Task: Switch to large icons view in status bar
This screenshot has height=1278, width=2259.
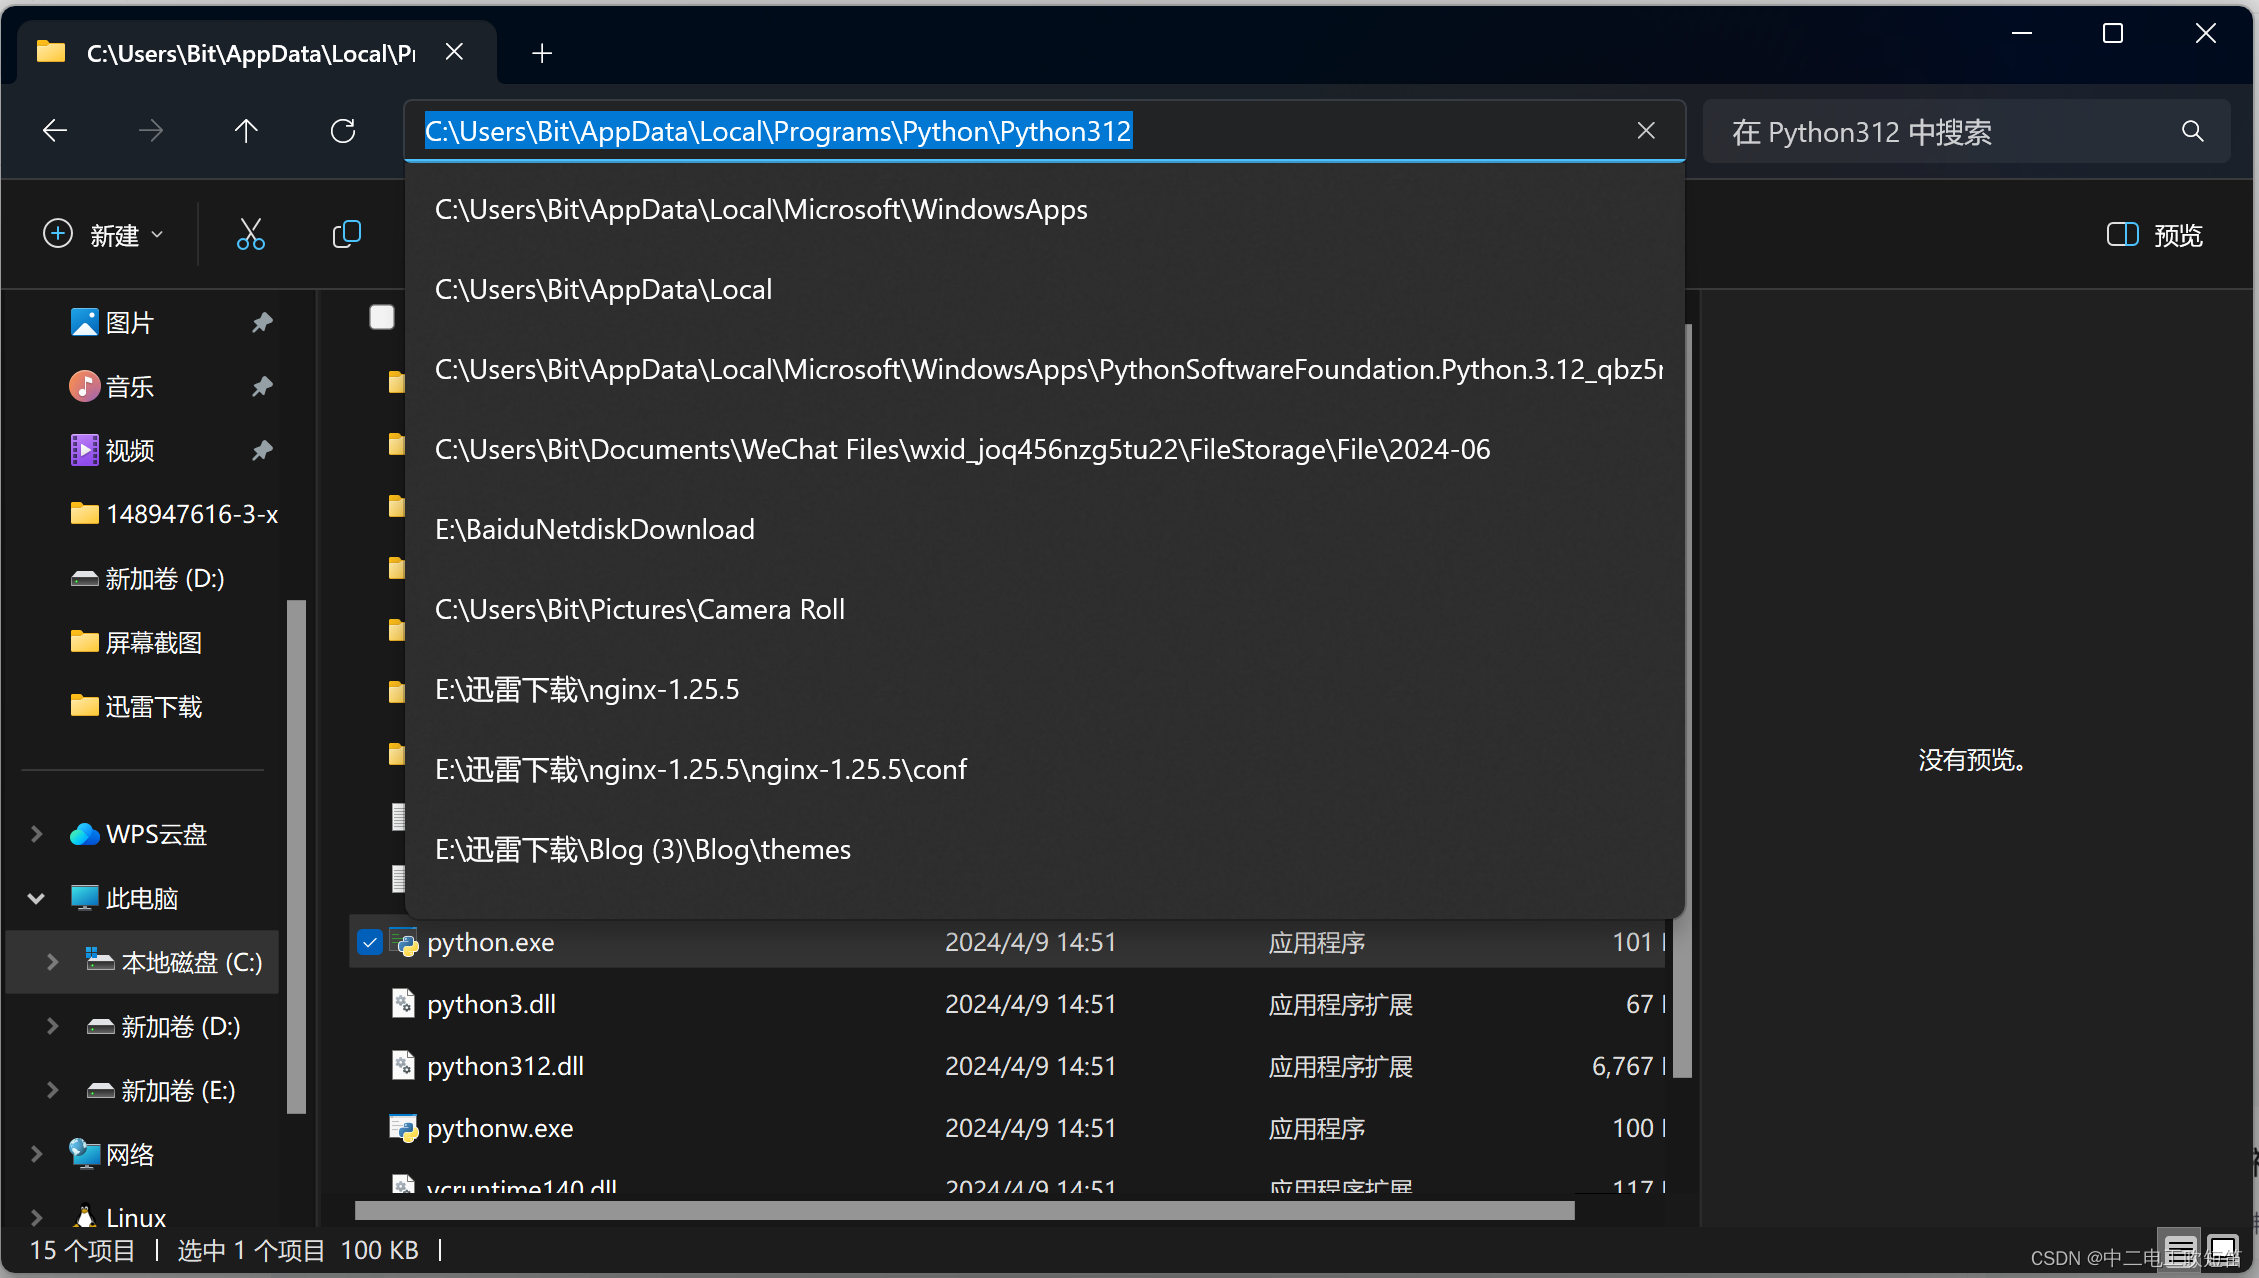Action: (2222, 1249)
